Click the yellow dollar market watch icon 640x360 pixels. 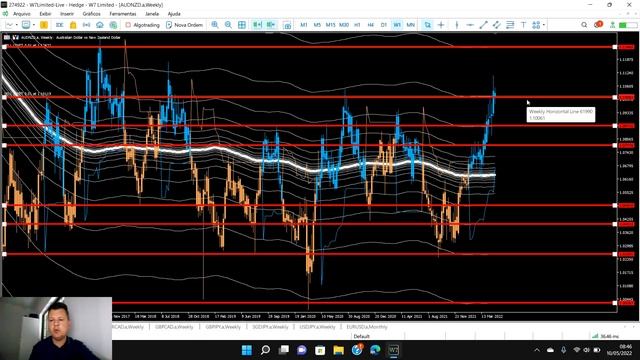44,25
